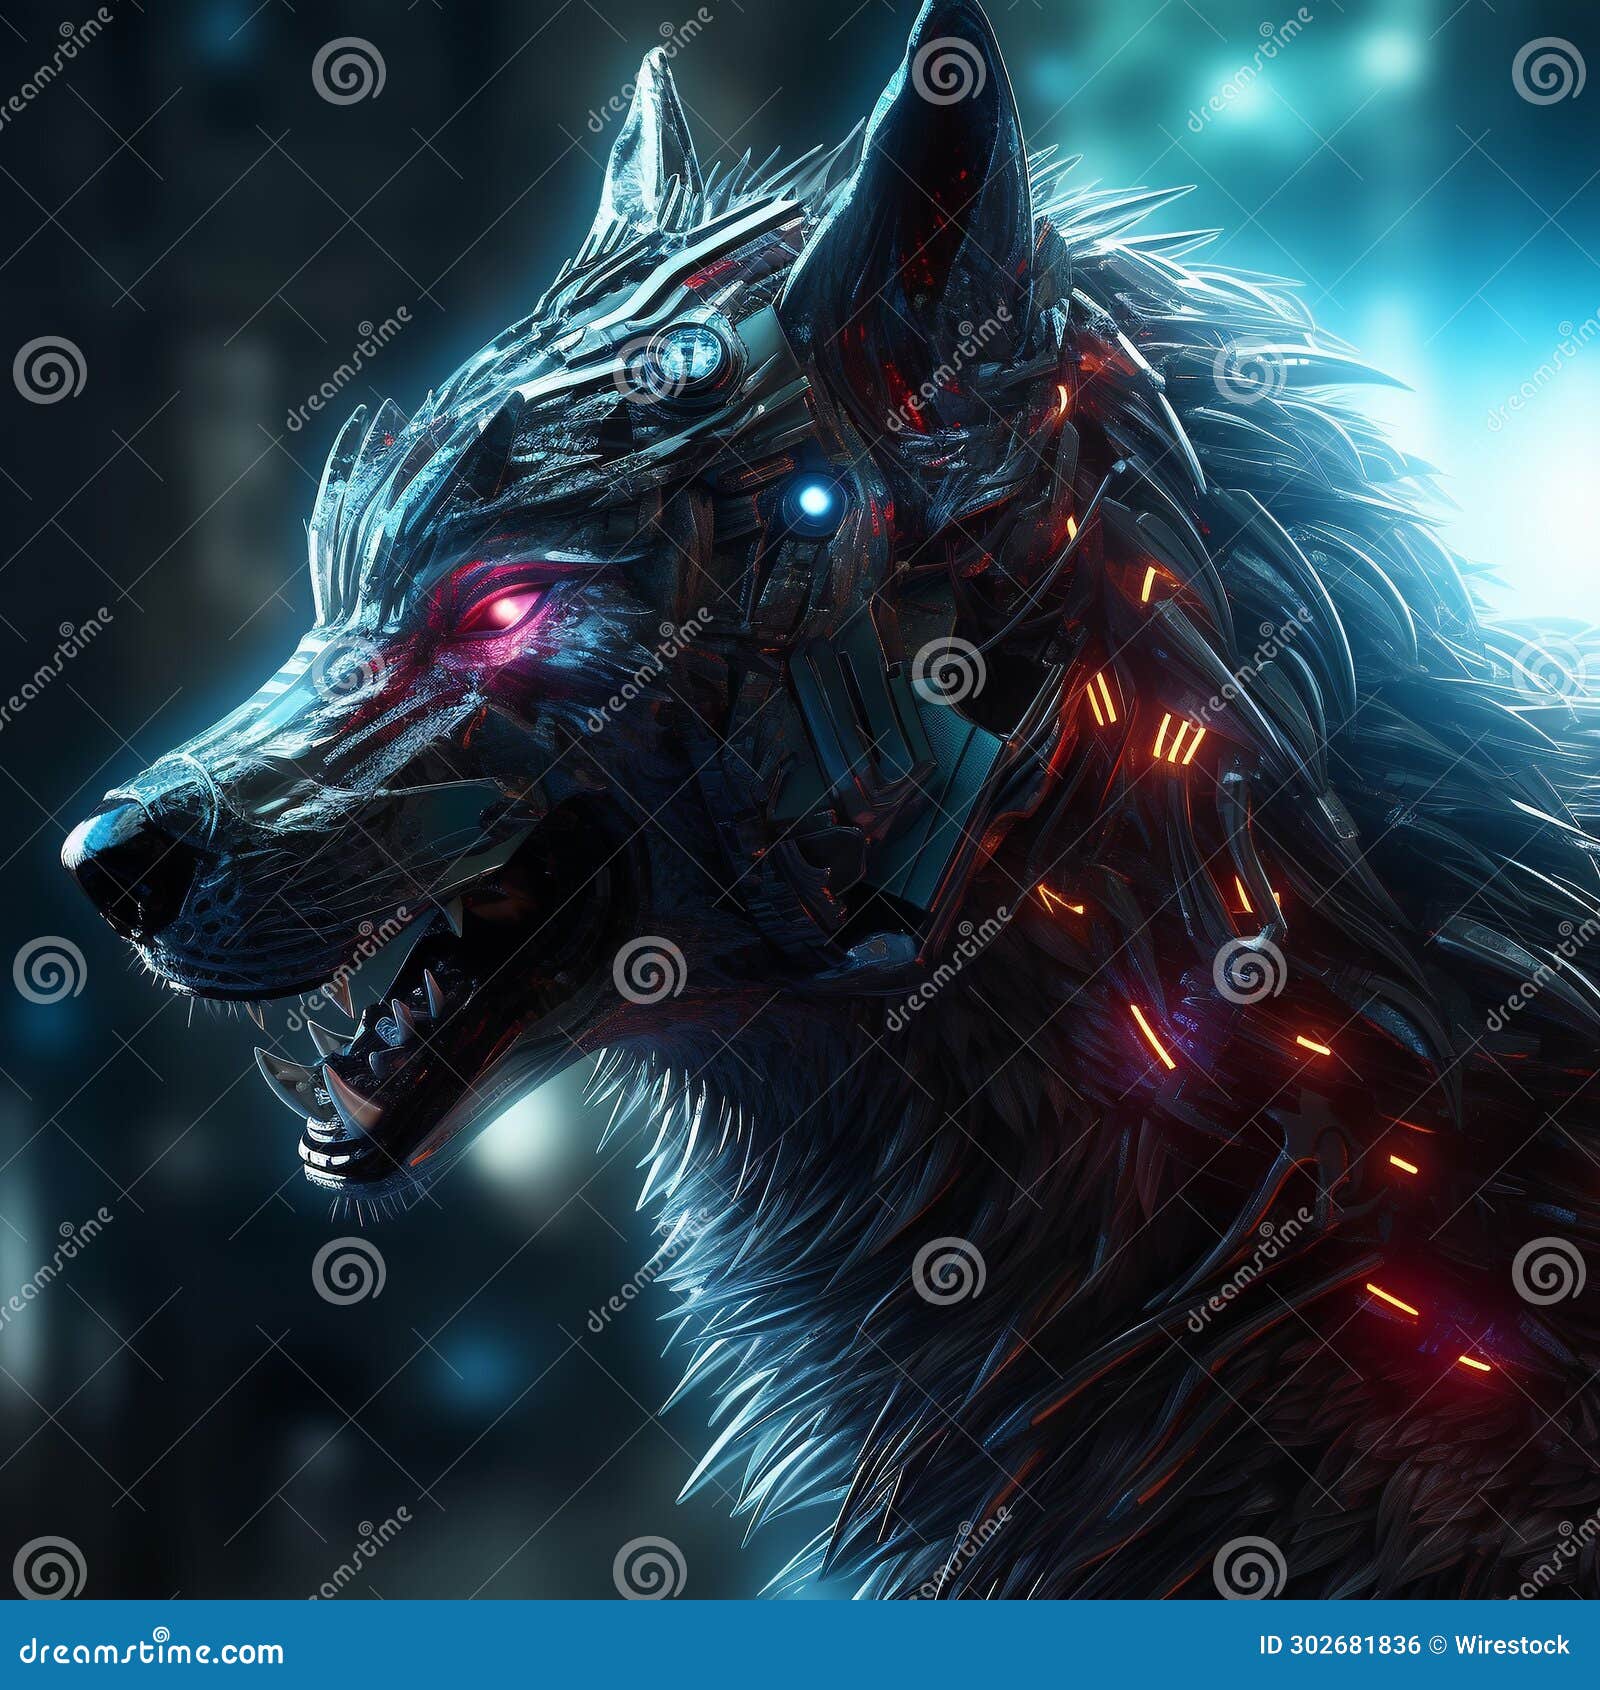Select the spiral icon in the dreamstime.com footer logo

pos(160,1634)
